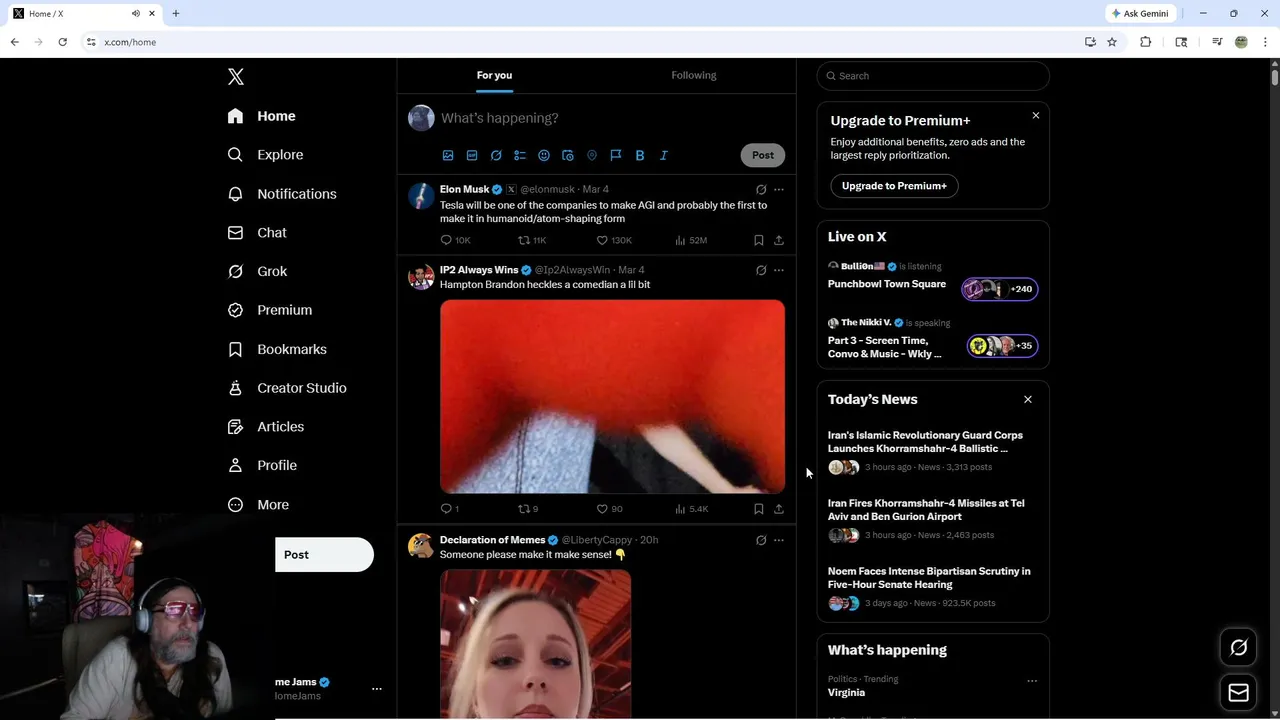Open Declaration of Memes video thumbnail
Viewport: 1280px width, 720px height.
point(535,644)
